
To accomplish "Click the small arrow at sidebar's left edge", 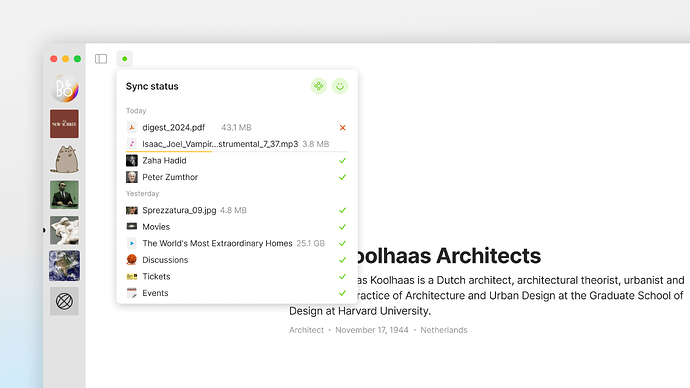I will point(44,230).
